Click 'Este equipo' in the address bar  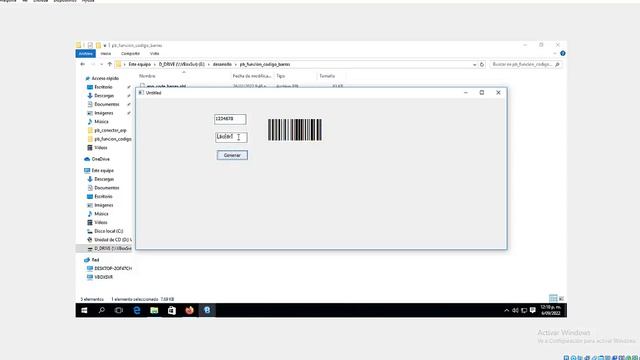tap(140, 64)
